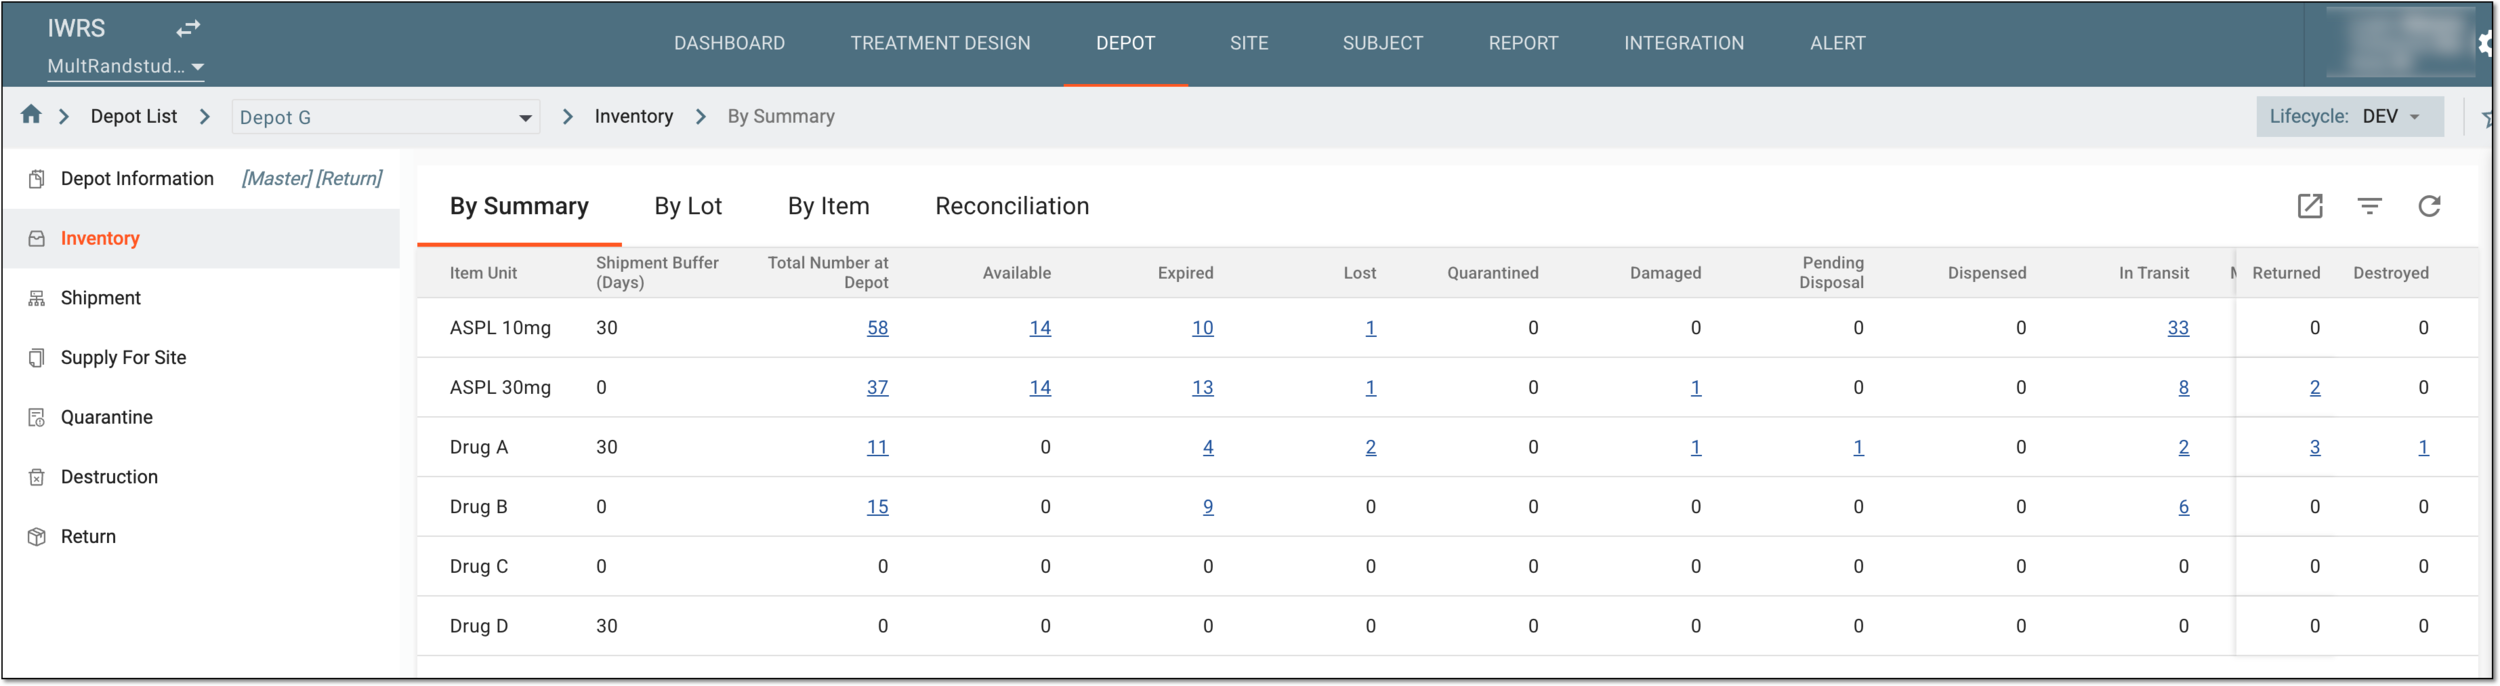Open Destruction in the sidebar

tap(109, 477)
